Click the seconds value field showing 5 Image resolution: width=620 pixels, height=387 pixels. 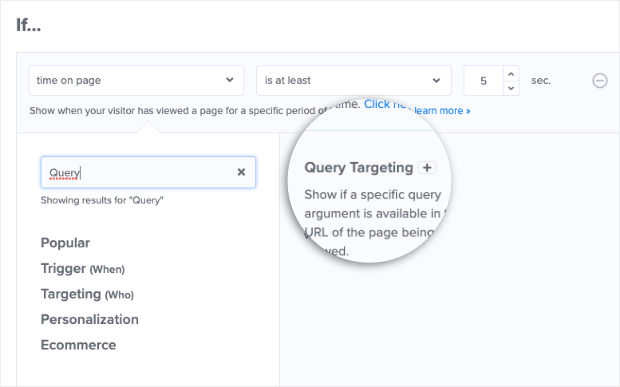coord(483,81)
